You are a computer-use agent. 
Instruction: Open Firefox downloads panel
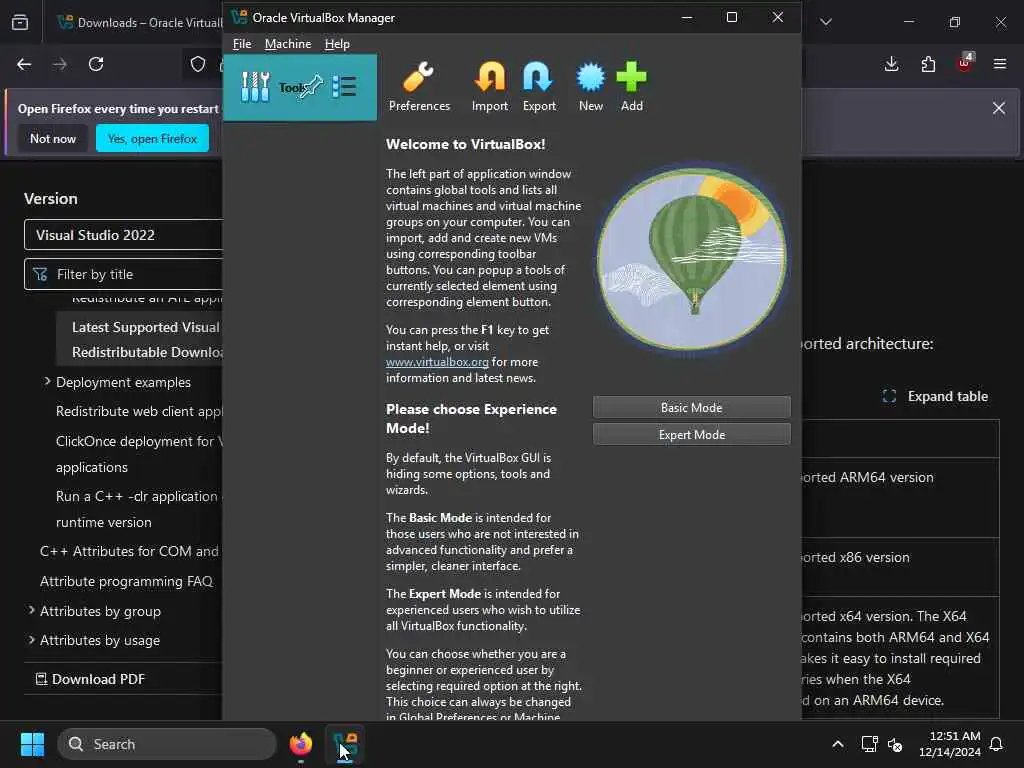(891, 64)
